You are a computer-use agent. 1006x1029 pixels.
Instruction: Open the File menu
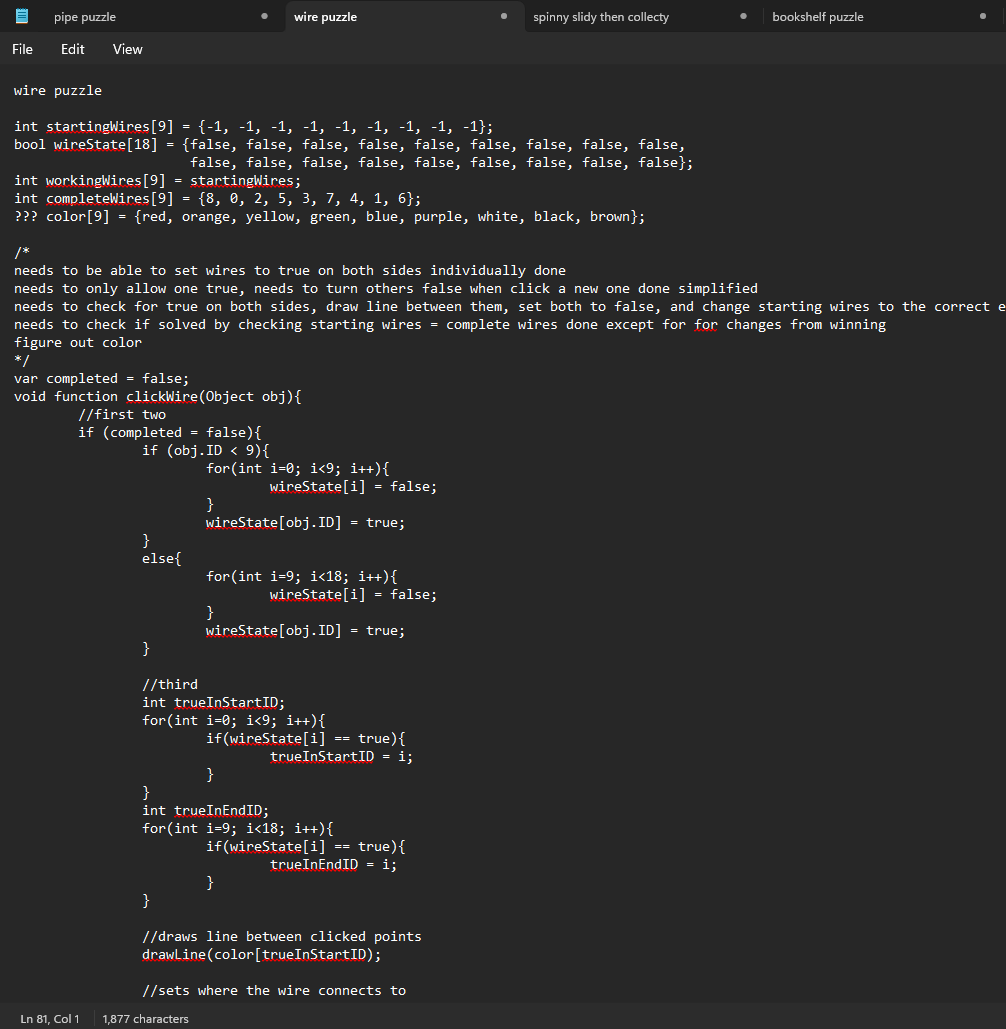pyautogui.click(x=22, y=49)
